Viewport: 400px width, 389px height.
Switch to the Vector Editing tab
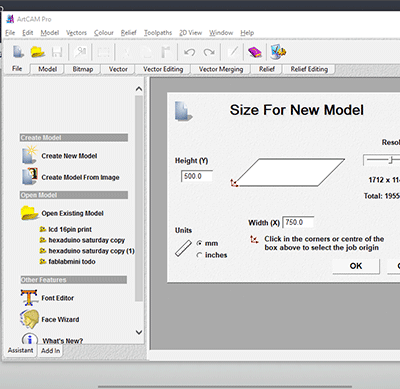click(163, 69)
